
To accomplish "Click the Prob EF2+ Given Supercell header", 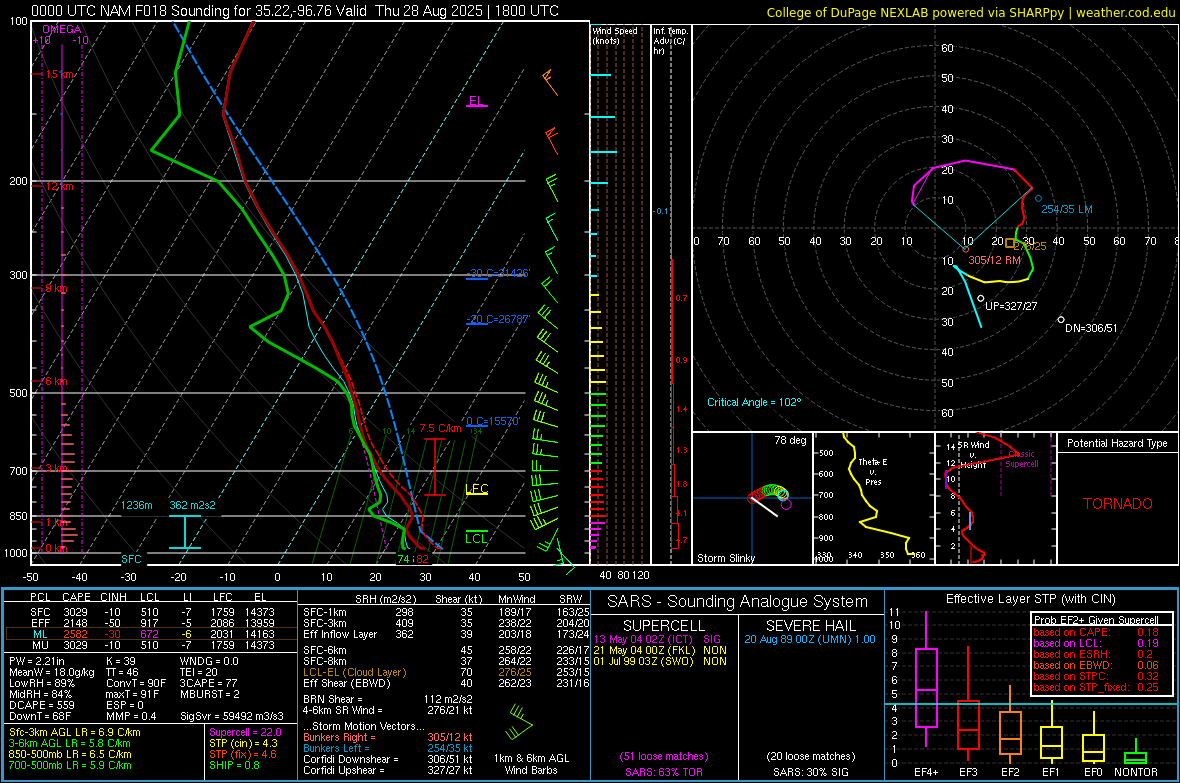I will pyautogui.click(x=1096, y=620).
